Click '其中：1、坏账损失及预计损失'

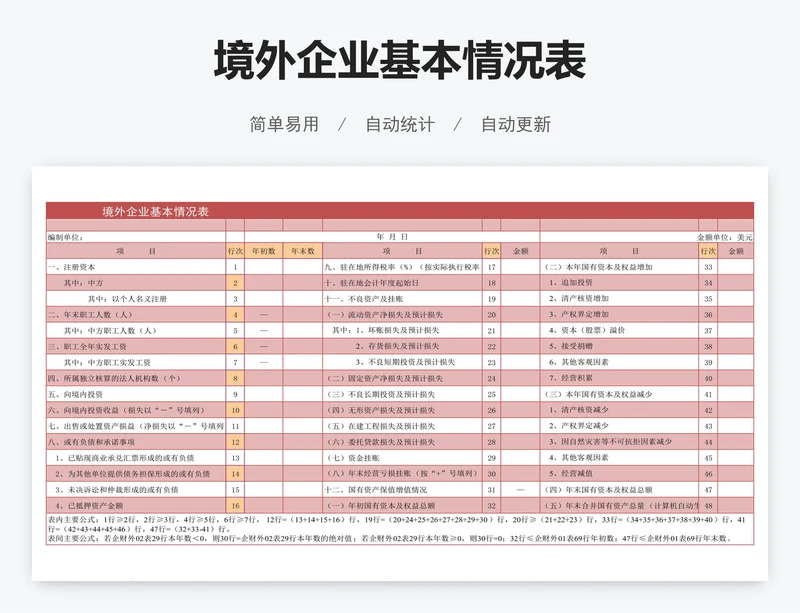click(402, 330)
